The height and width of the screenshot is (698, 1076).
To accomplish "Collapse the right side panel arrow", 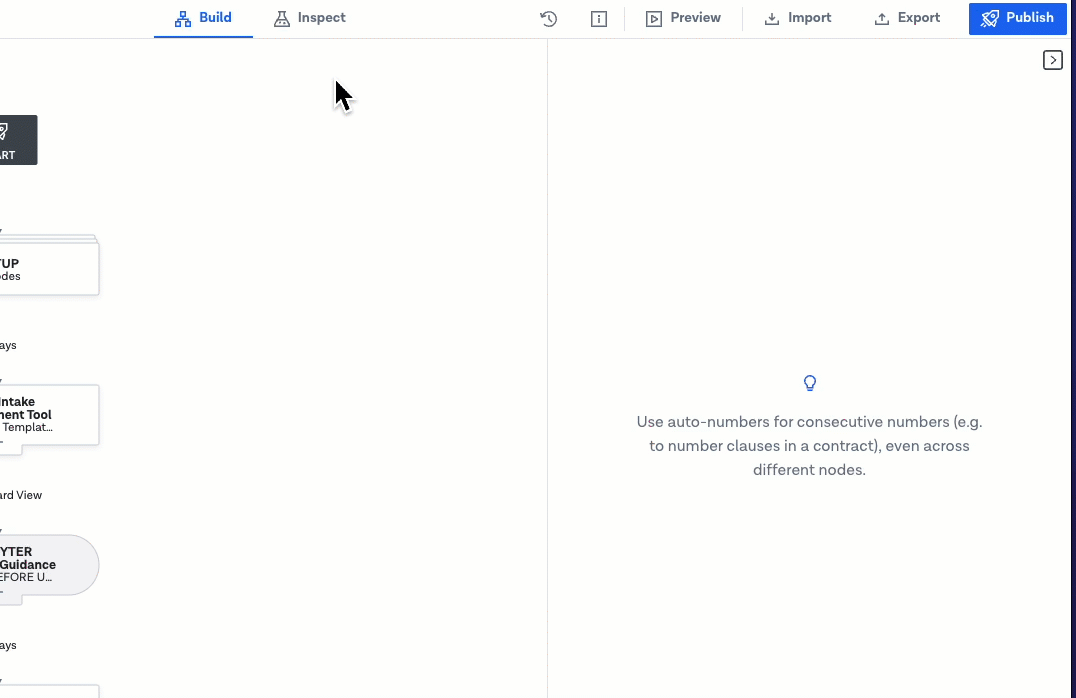I will coord(1053,60).
